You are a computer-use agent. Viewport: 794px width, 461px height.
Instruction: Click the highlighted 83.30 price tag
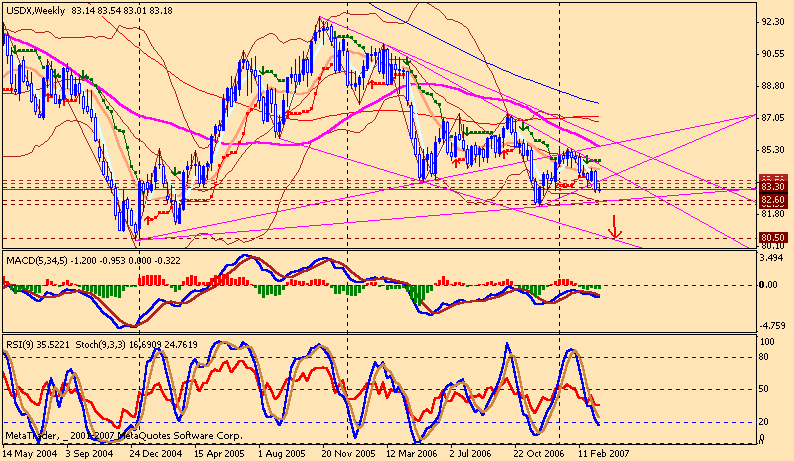[773, 187]
